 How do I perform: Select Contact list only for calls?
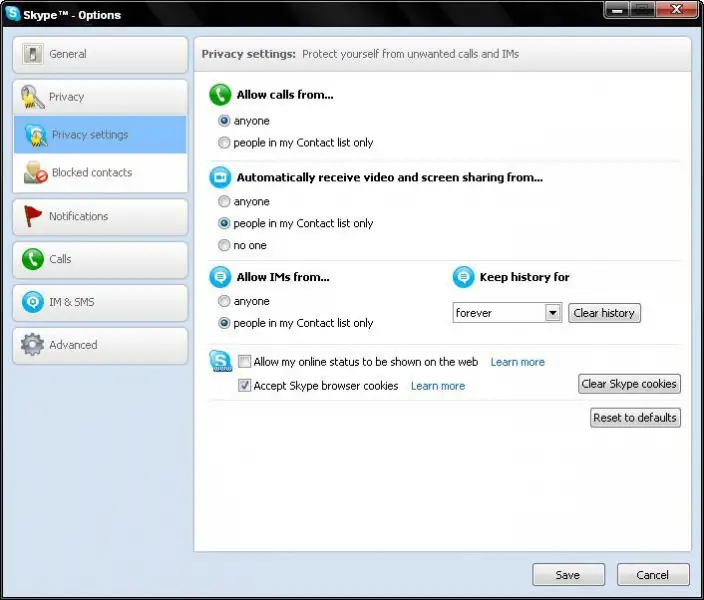pos(224,143)
